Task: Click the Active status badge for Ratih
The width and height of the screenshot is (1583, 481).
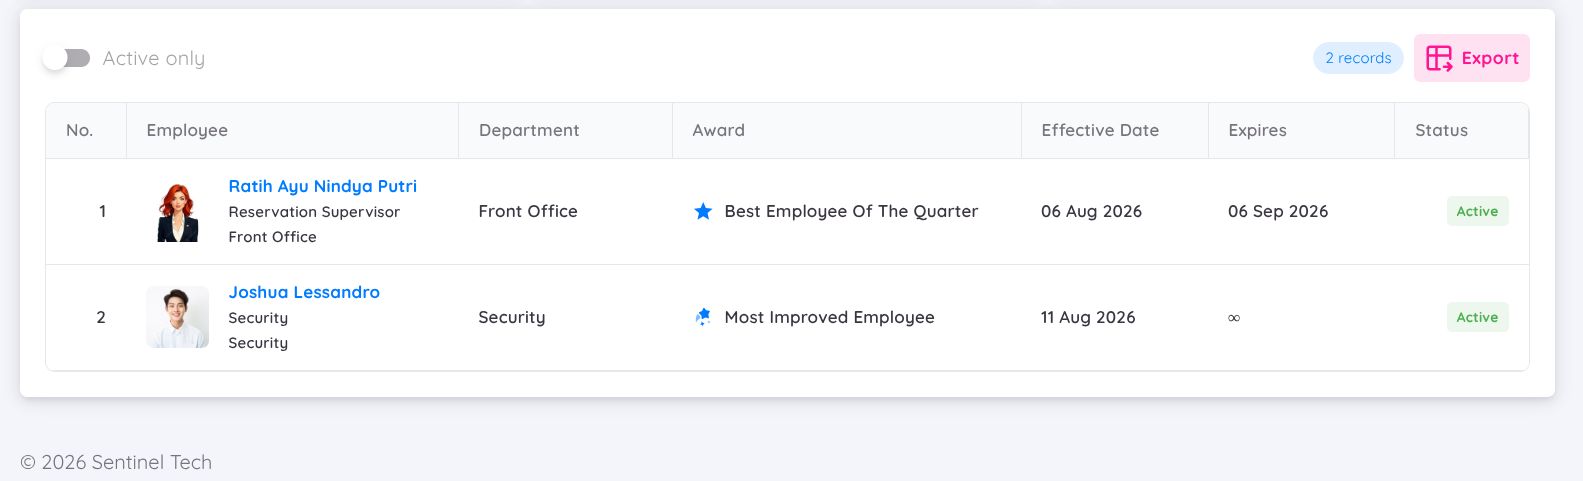Action: point(1477,211)
